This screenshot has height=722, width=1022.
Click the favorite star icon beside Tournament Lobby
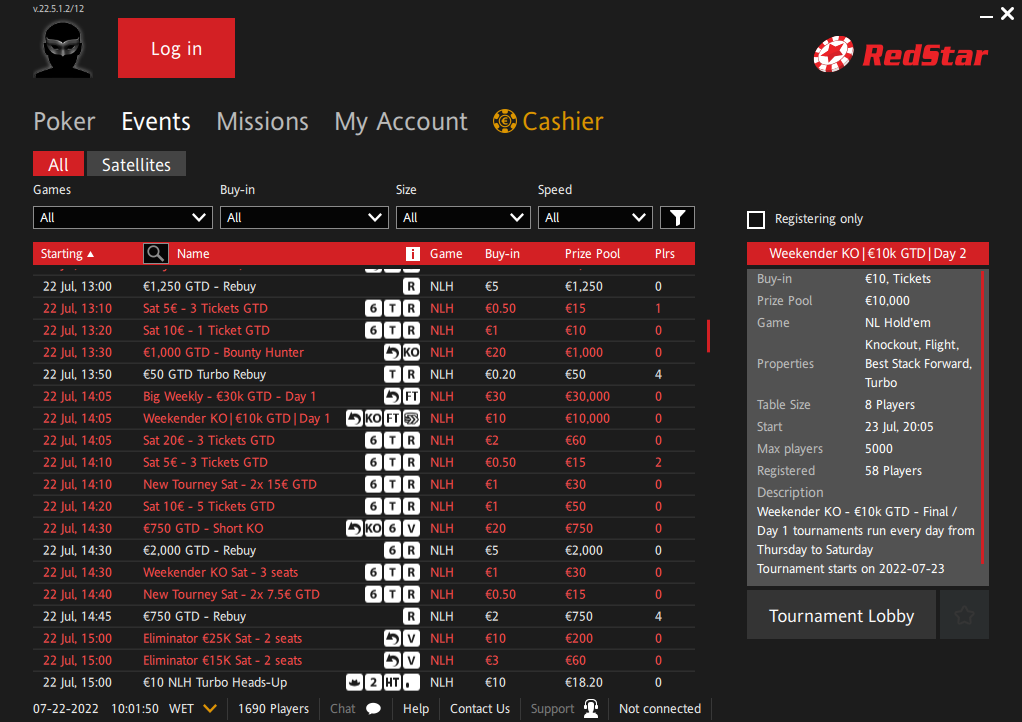point(964,615)
